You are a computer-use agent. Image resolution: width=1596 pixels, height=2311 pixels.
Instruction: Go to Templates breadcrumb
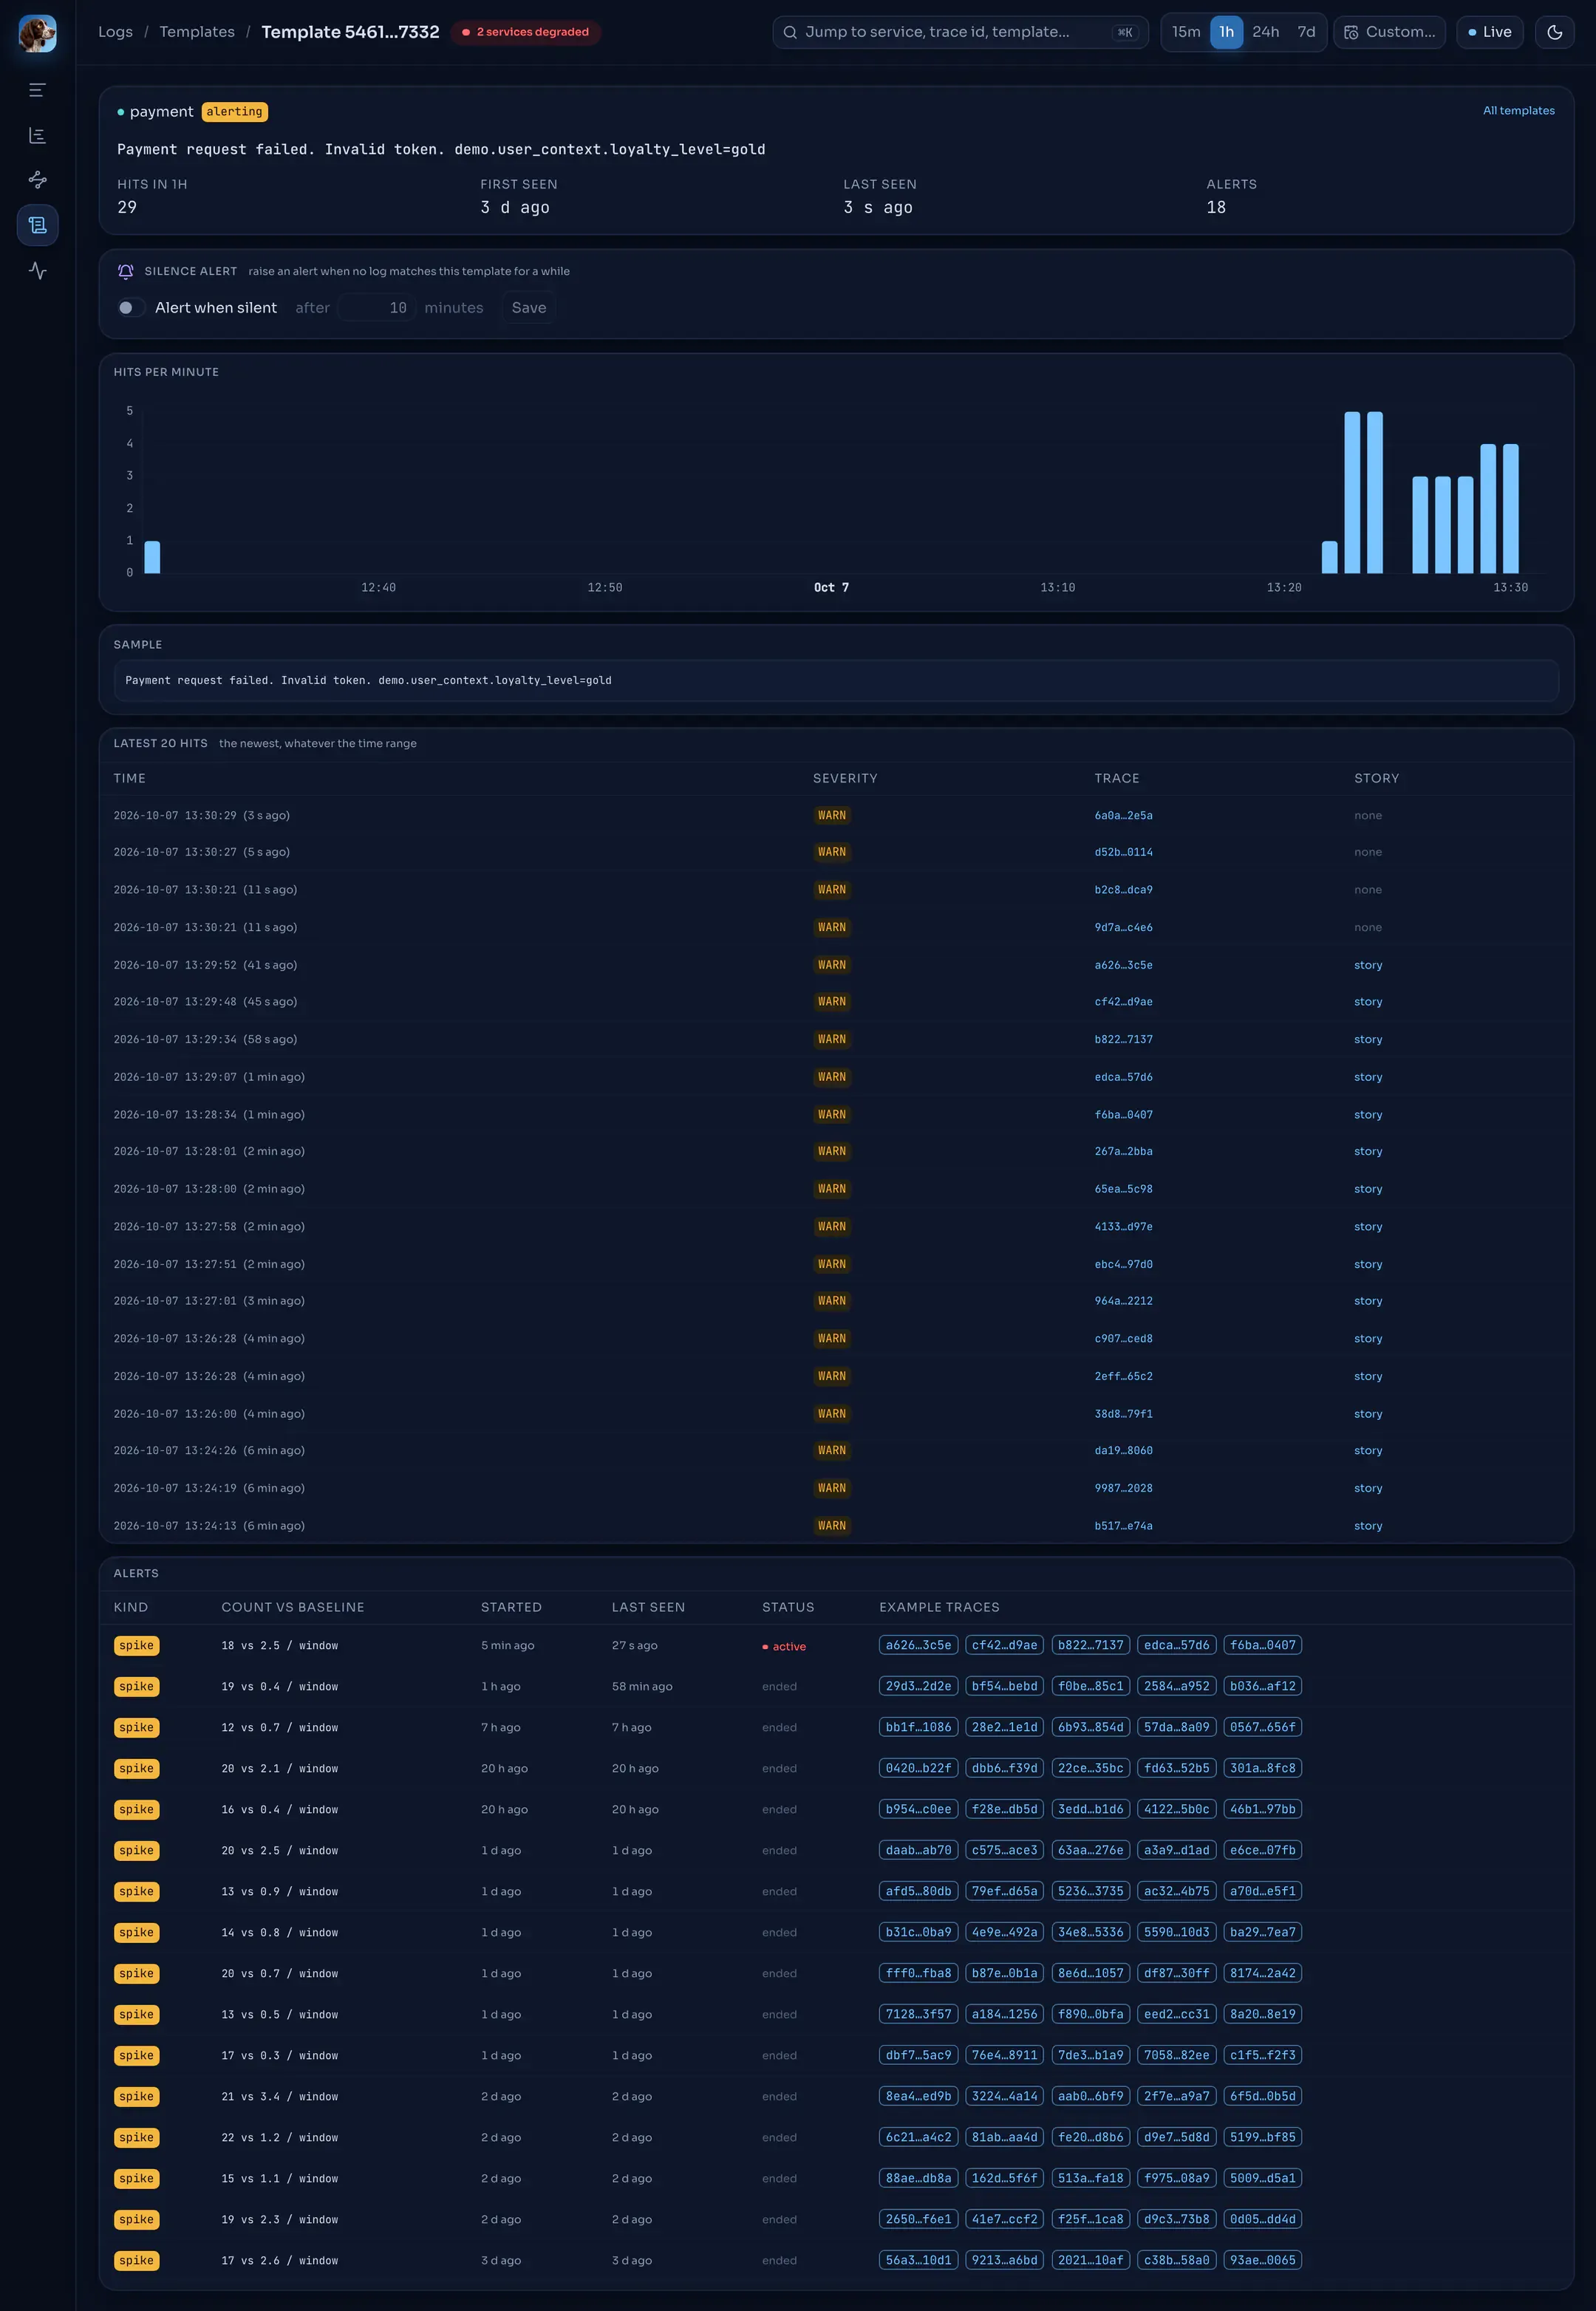click(197, 32)
